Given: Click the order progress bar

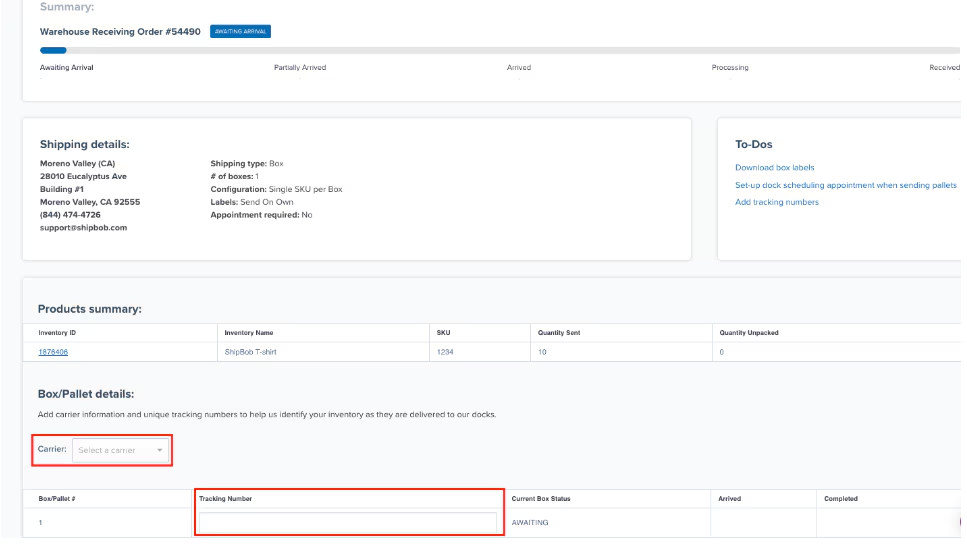Looking at the screenshot, I should [x=500, y=51].
